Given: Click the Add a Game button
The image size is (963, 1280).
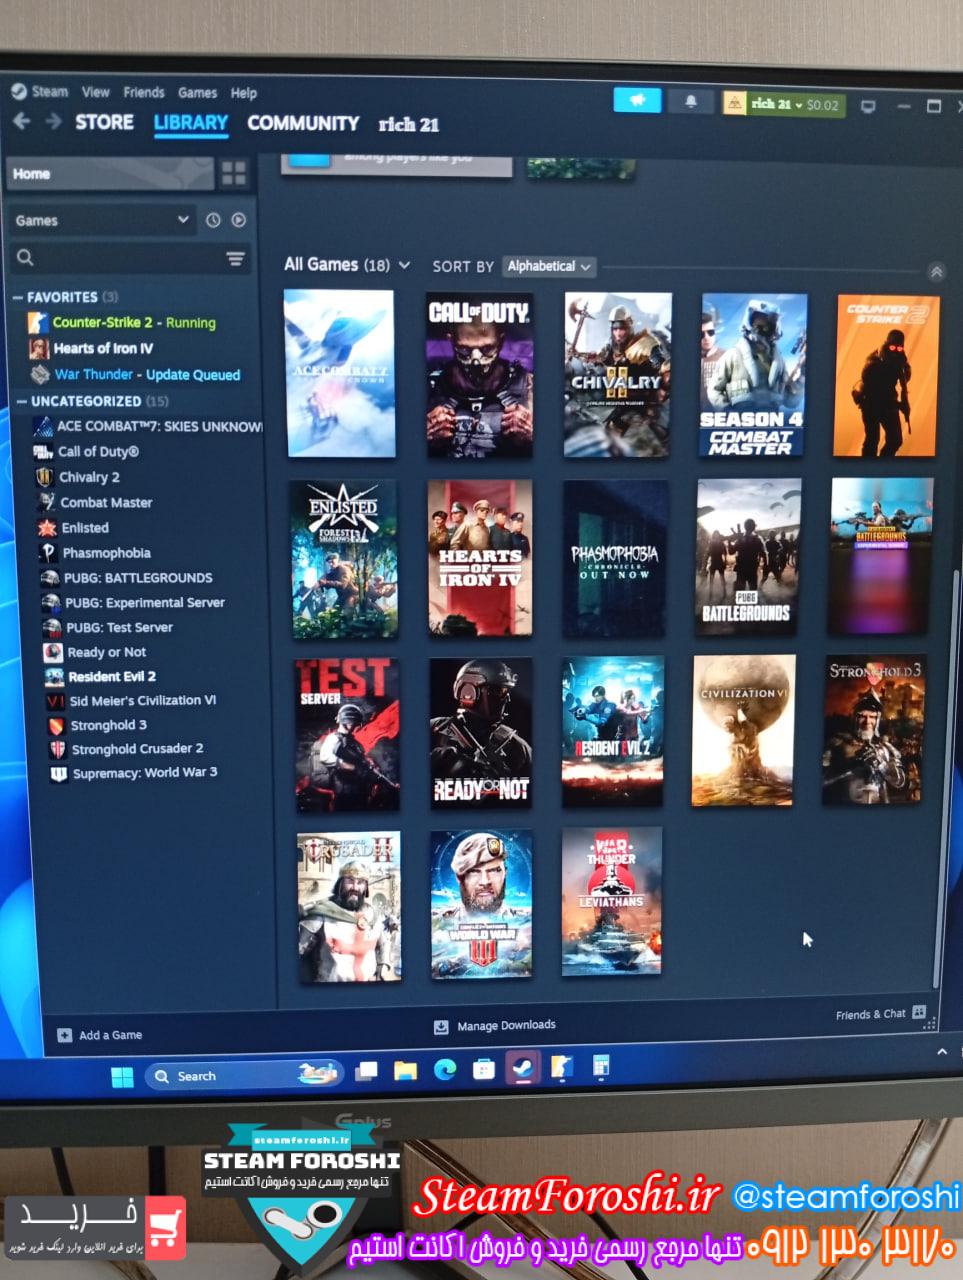Looking at the screenshot, I should click(100, 1035).
